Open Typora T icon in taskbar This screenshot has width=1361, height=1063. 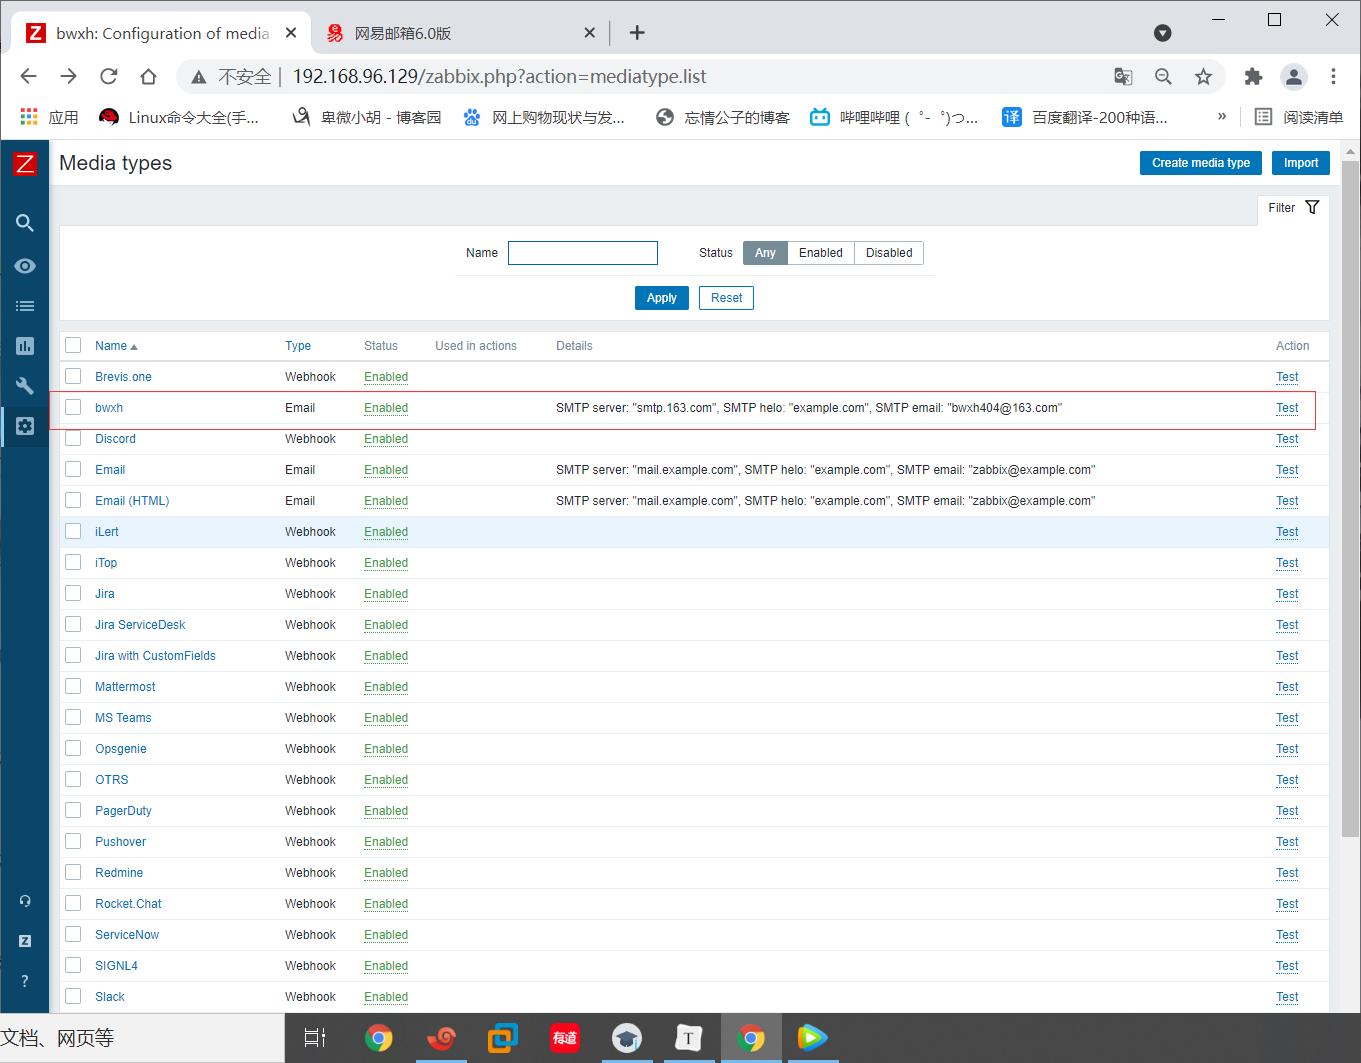click(x=689, y=1038)
